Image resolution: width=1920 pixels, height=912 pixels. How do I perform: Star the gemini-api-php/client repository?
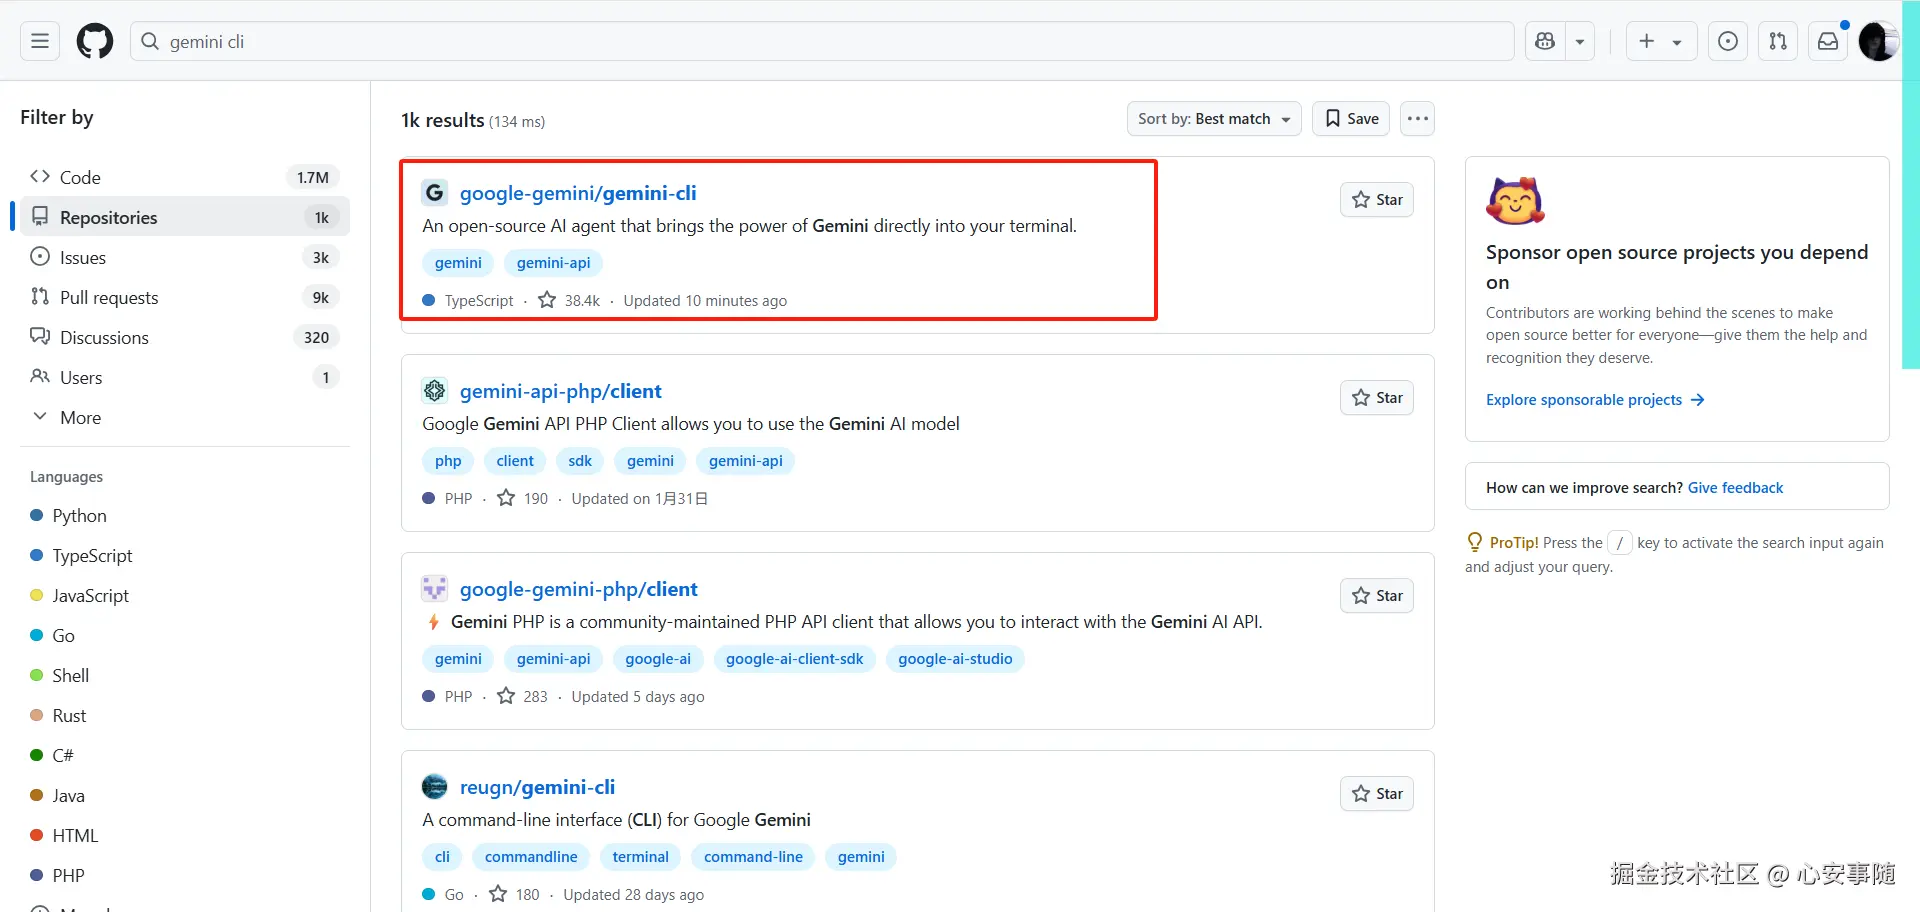pos(1377,398)
